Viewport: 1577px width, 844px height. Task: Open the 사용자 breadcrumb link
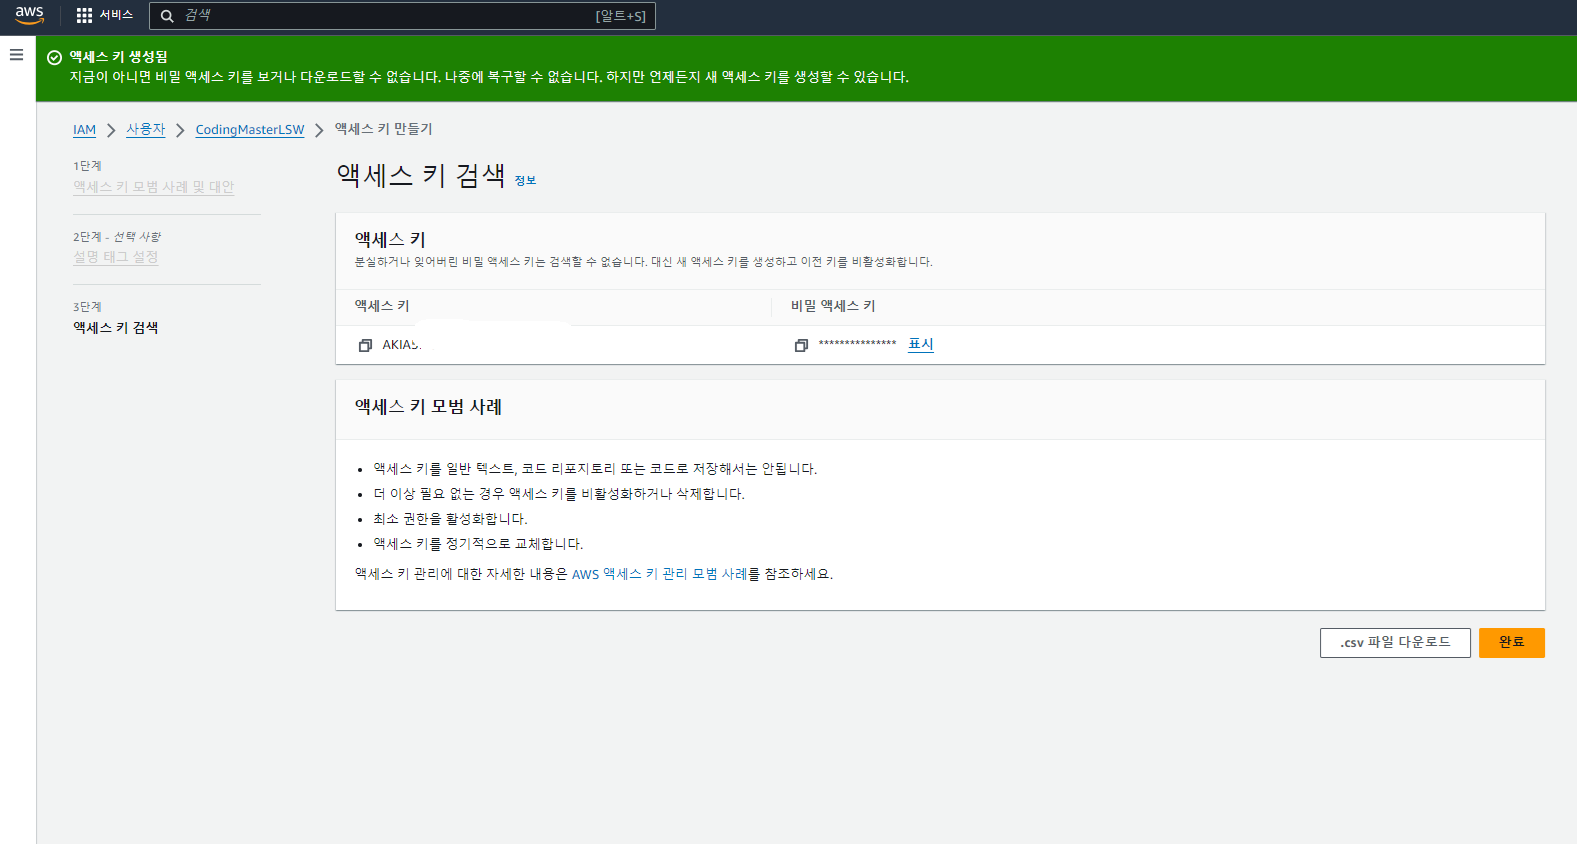click(x=145, y=130)
